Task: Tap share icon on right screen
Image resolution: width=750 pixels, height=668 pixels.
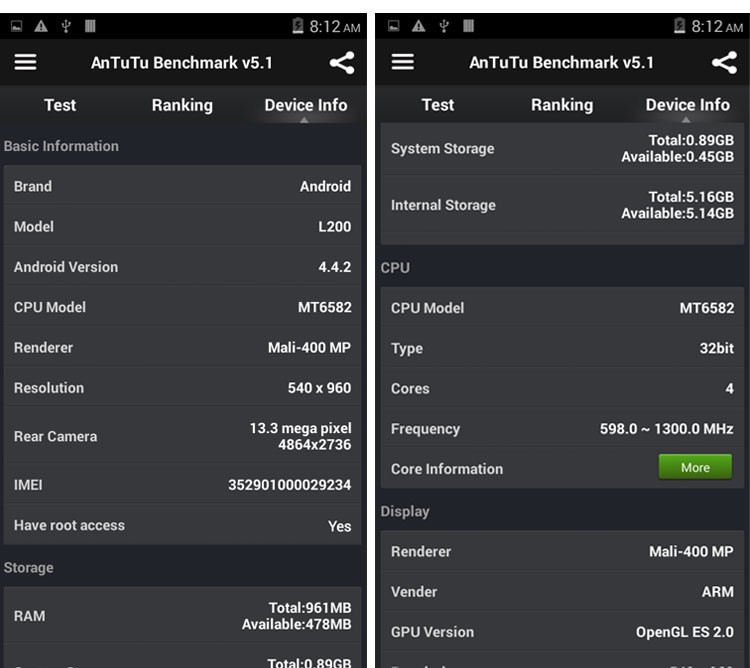Action: click(x=724, y=63)
